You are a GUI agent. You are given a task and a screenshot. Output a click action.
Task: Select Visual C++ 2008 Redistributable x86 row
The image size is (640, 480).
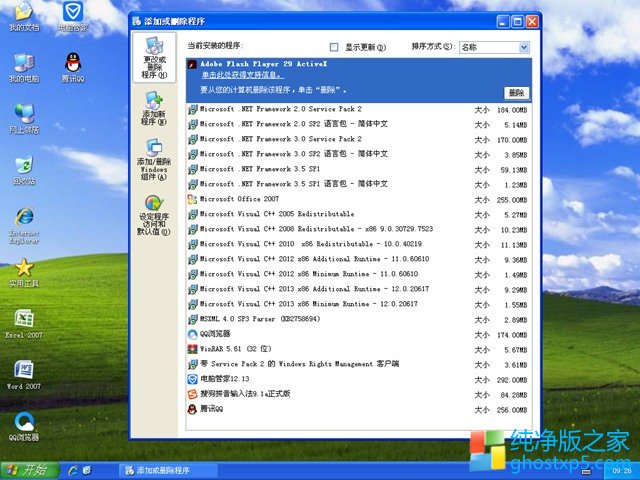pos(358,229)
